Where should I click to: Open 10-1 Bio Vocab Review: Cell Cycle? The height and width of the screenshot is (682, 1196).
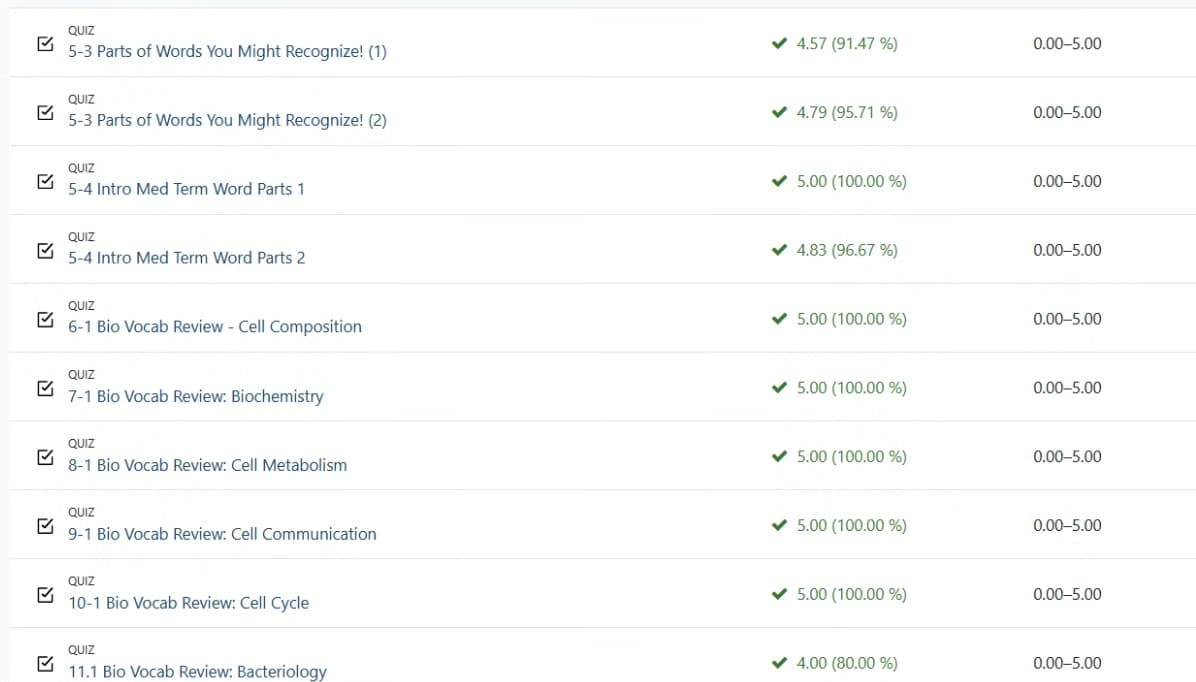pyautogui.click(x=188, y=603)
